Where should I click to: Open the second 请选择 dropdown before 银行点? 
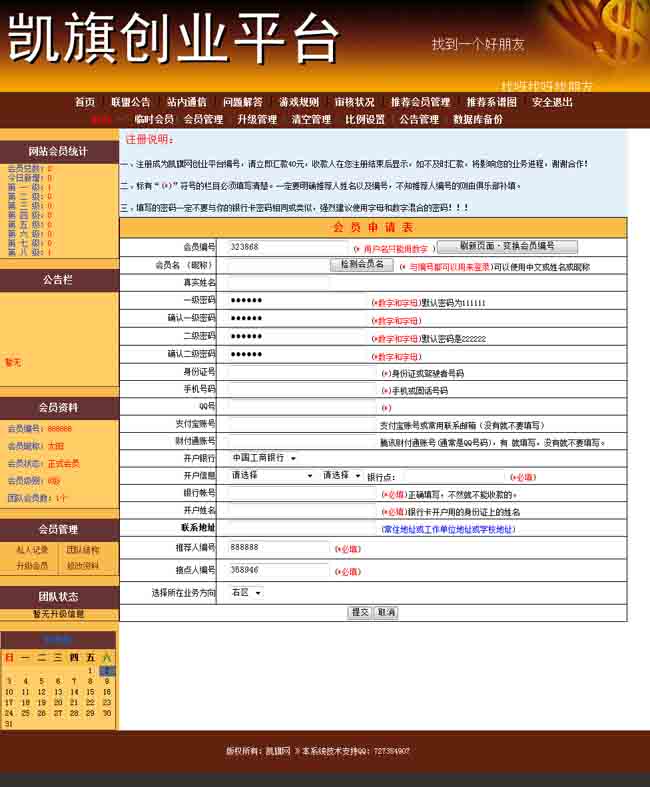click(x=342, y=476)
